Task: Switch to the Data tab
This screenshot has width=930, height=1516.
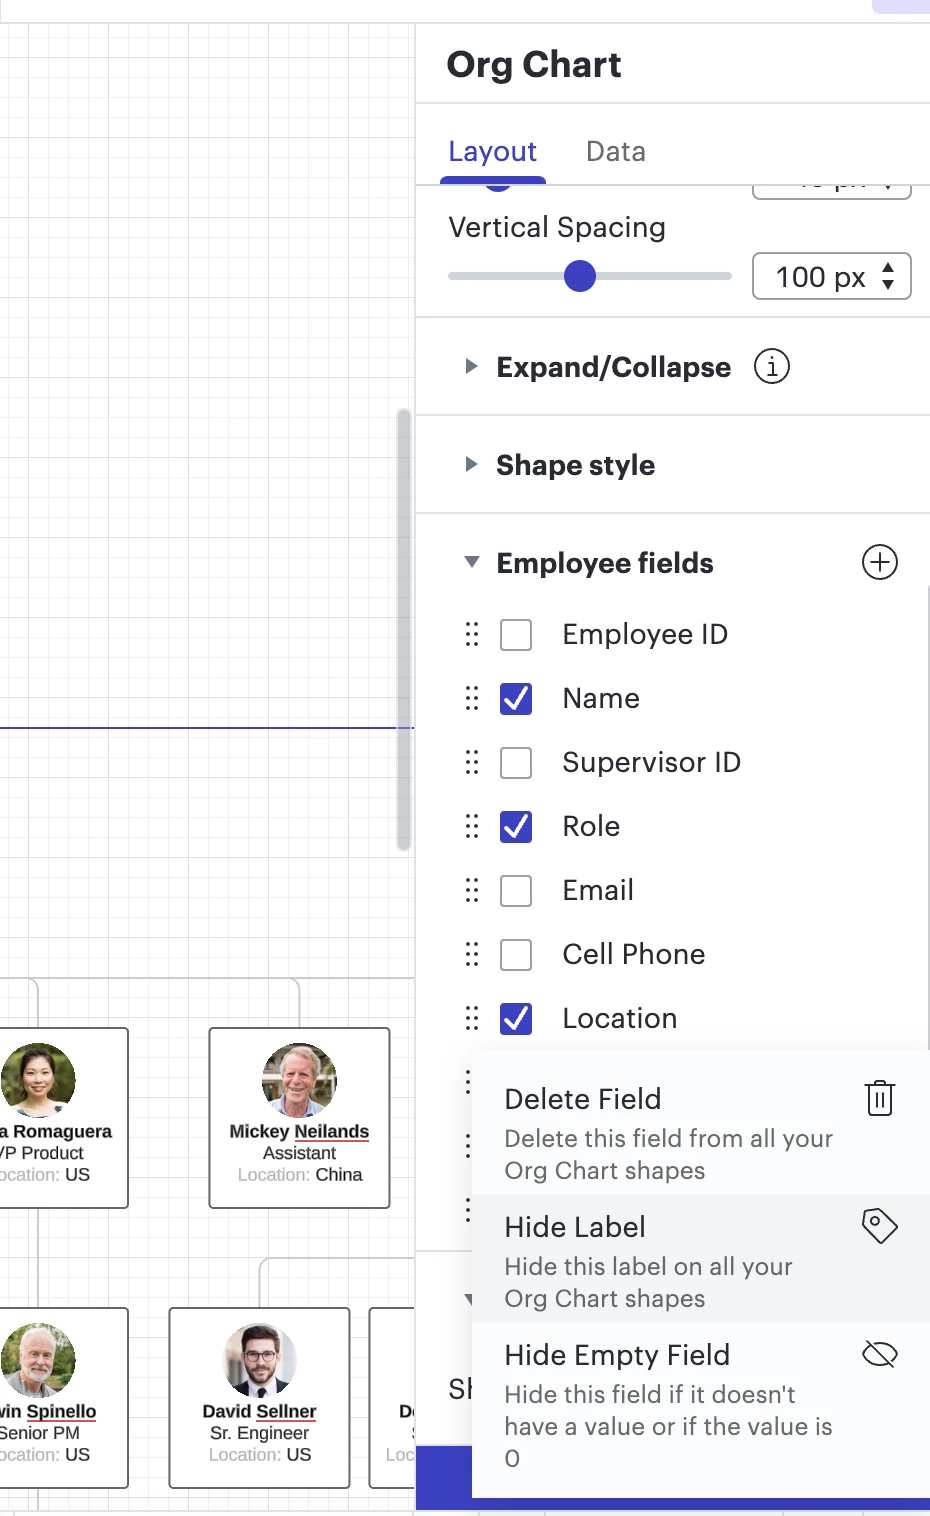Action: click(x=614, y=151)
